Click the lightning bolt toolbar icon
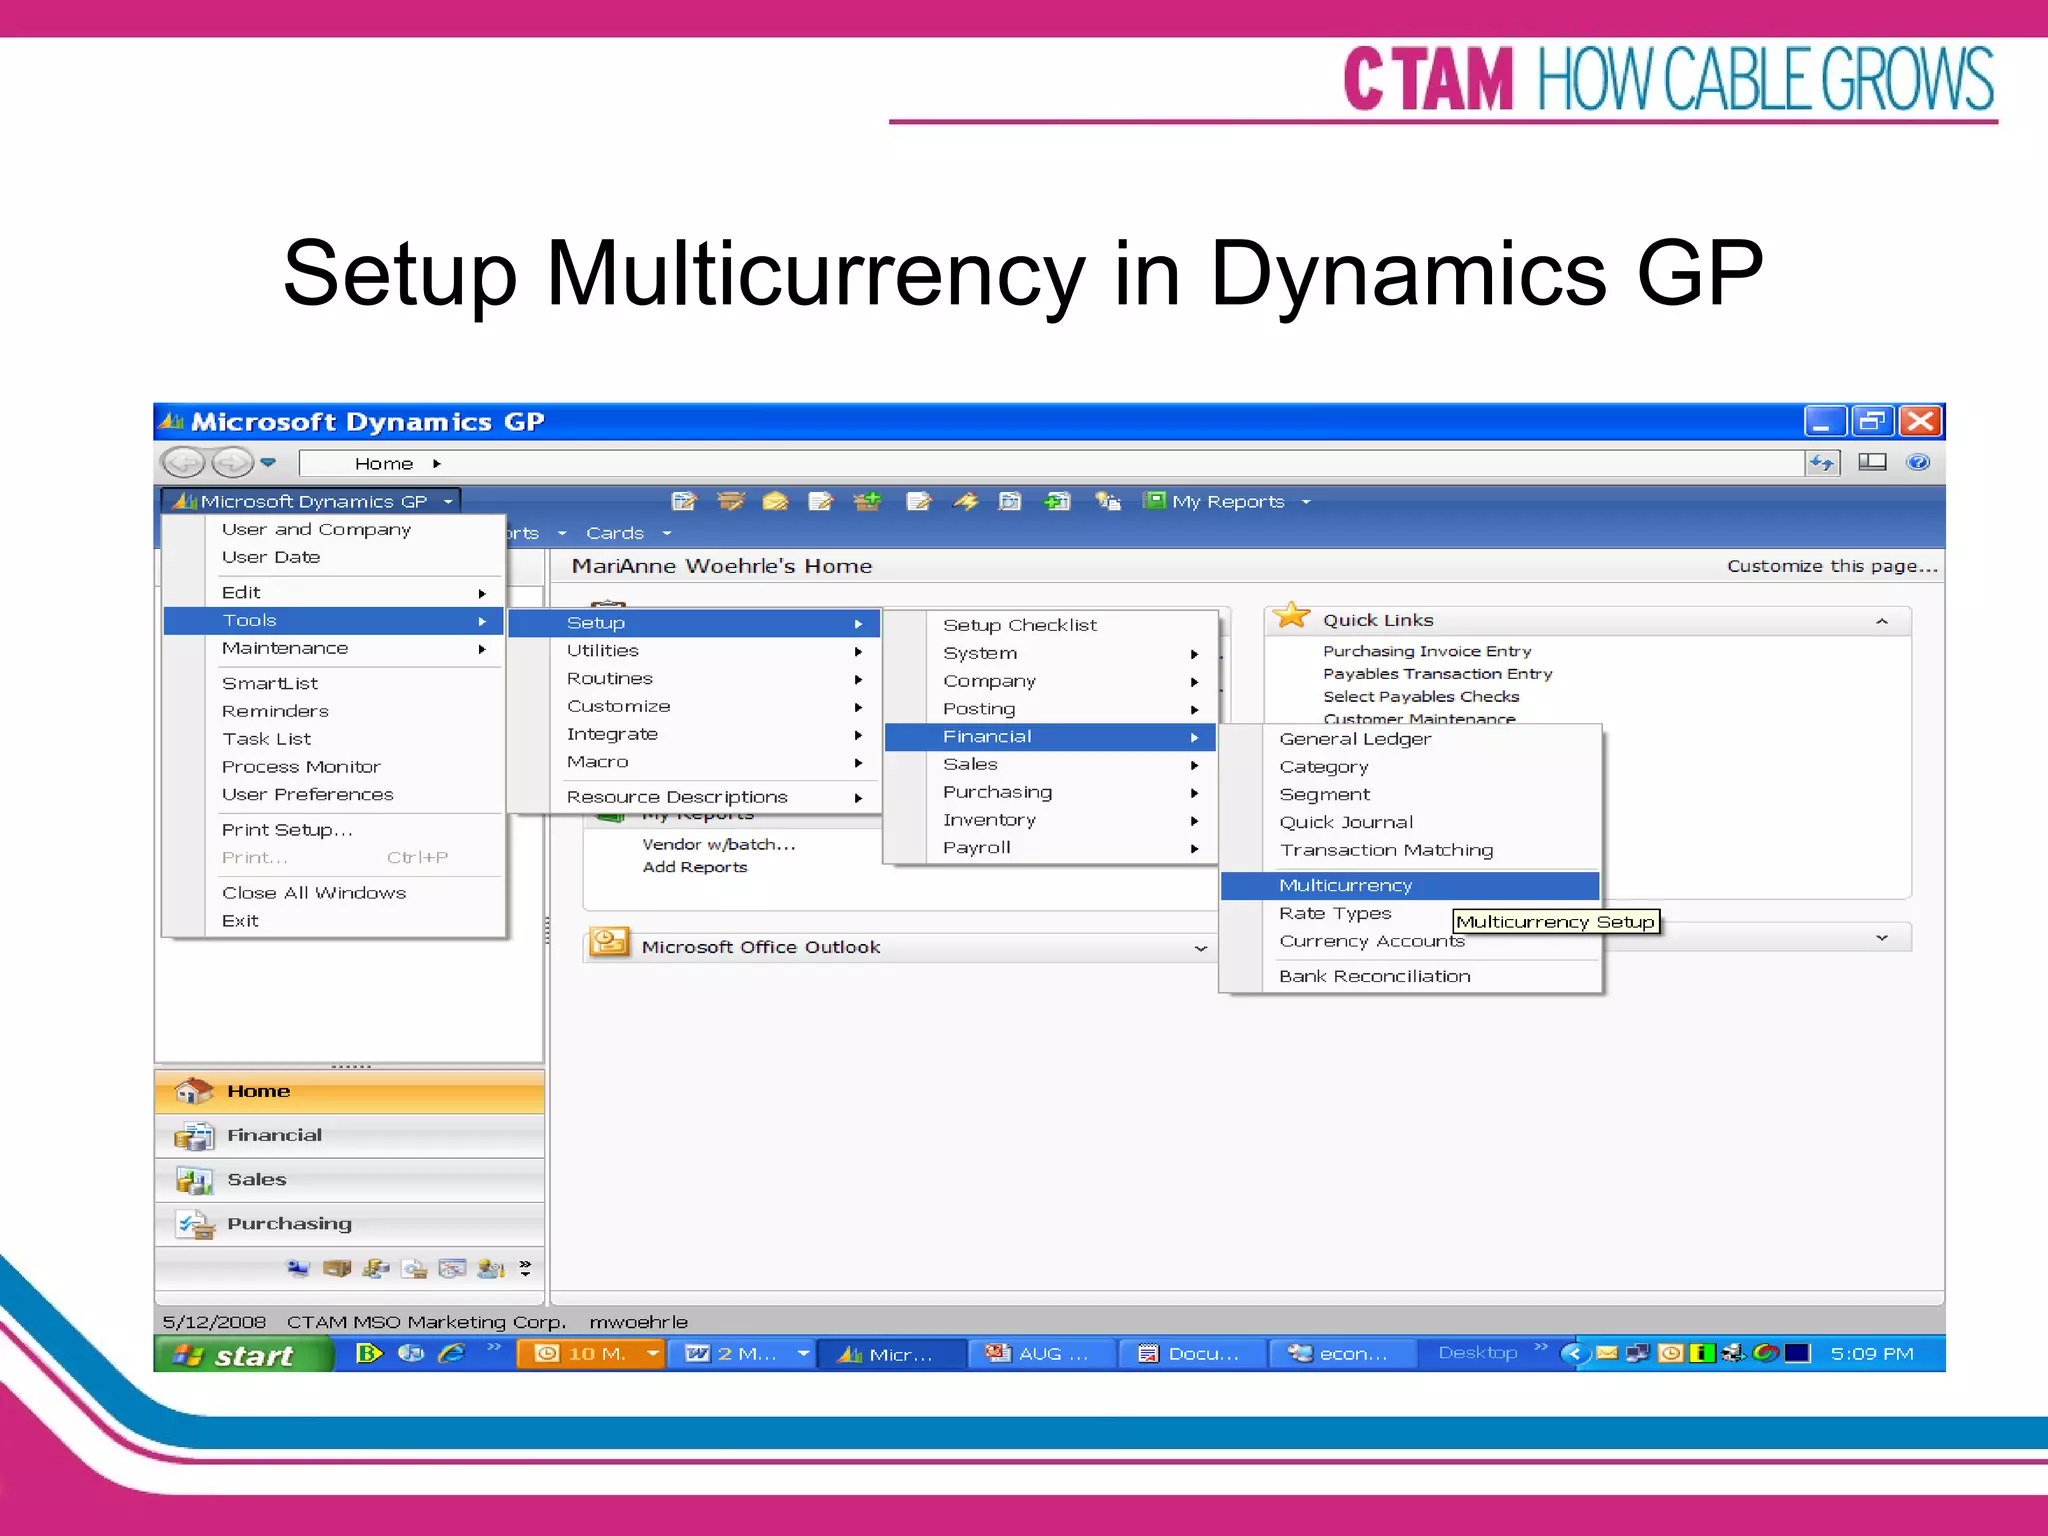Viewport: 2048px width, 1536px height. coord(965,501)
